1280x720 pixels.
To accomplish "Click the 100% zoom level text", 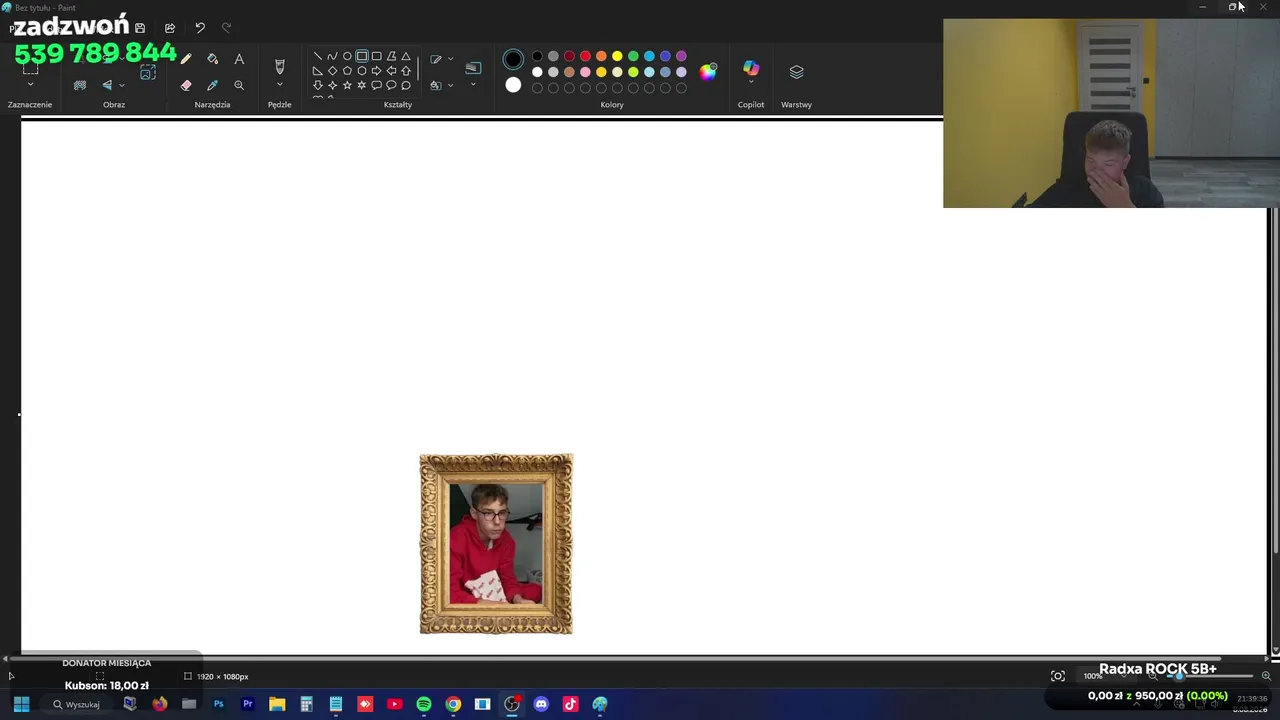I will (x=1093, y=676).
